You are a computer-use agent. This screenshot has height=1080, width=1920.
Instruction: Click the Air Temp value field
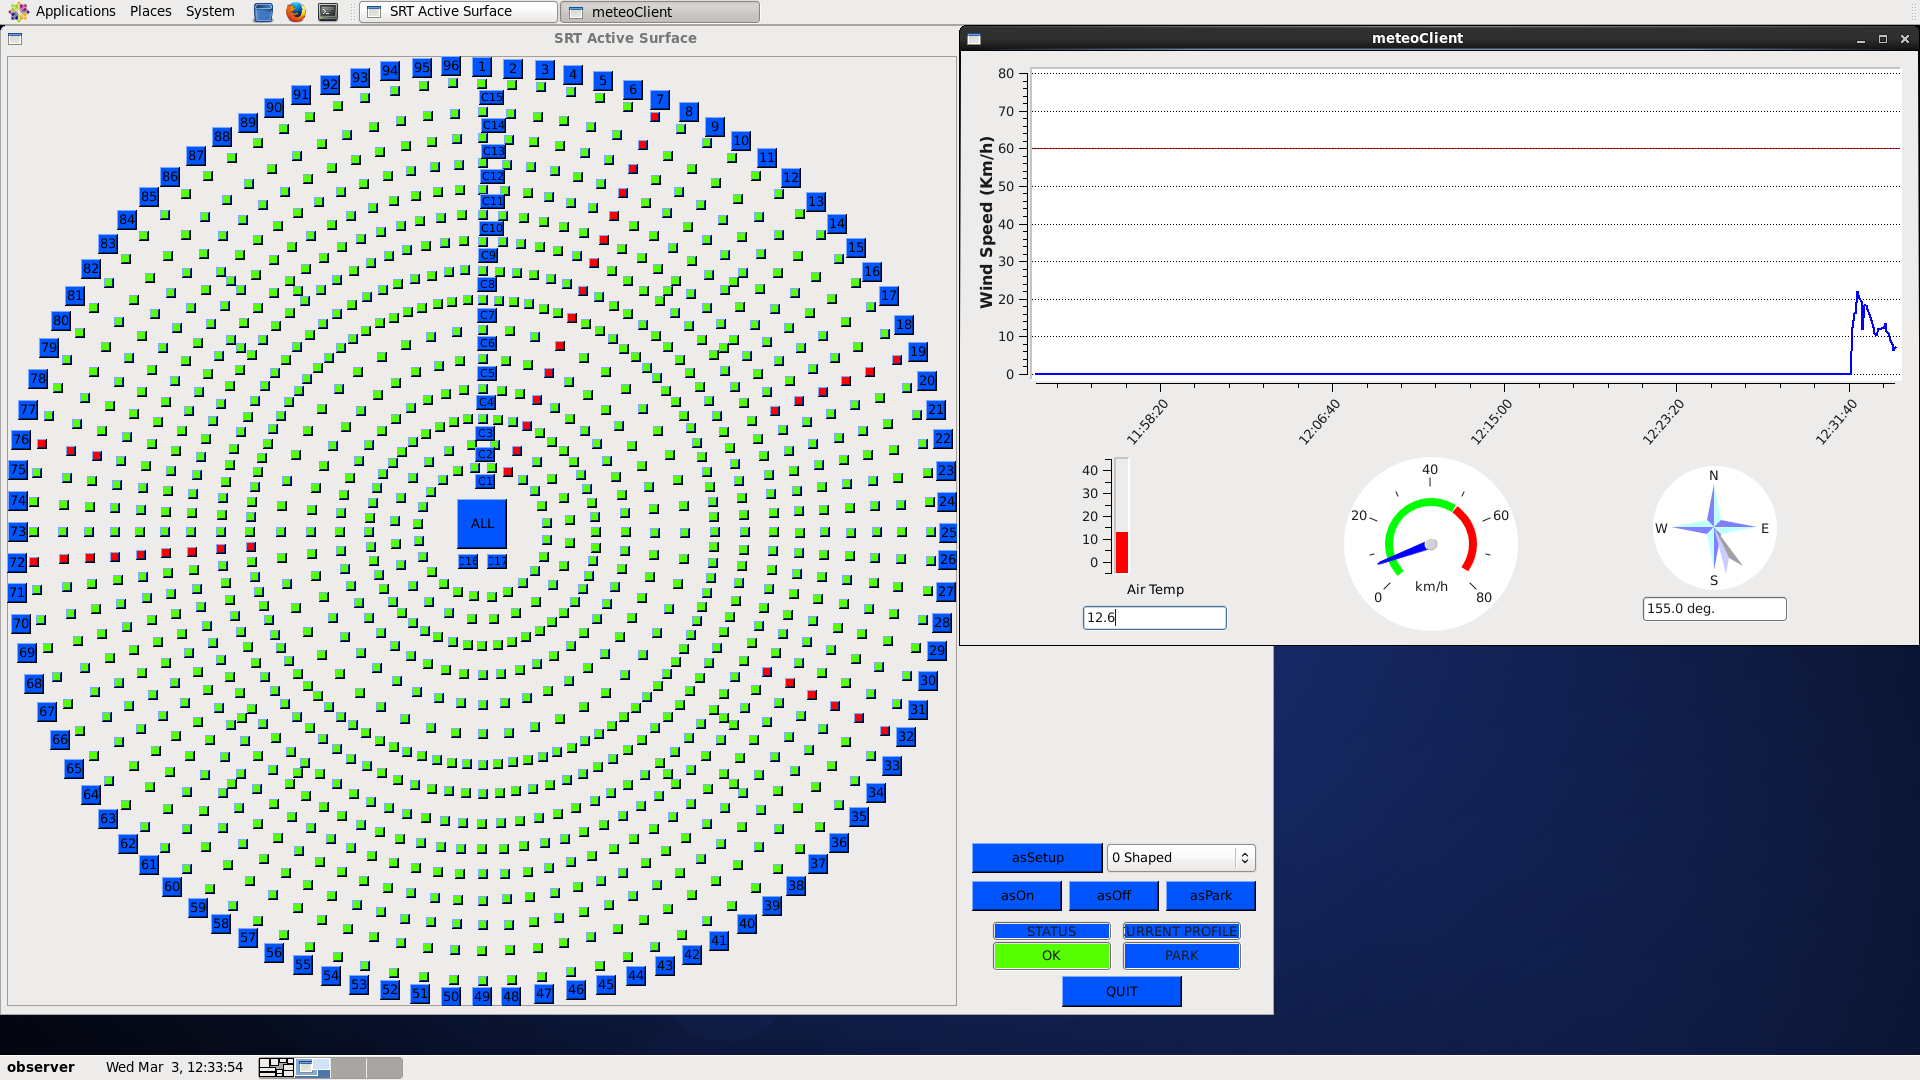1154,618
